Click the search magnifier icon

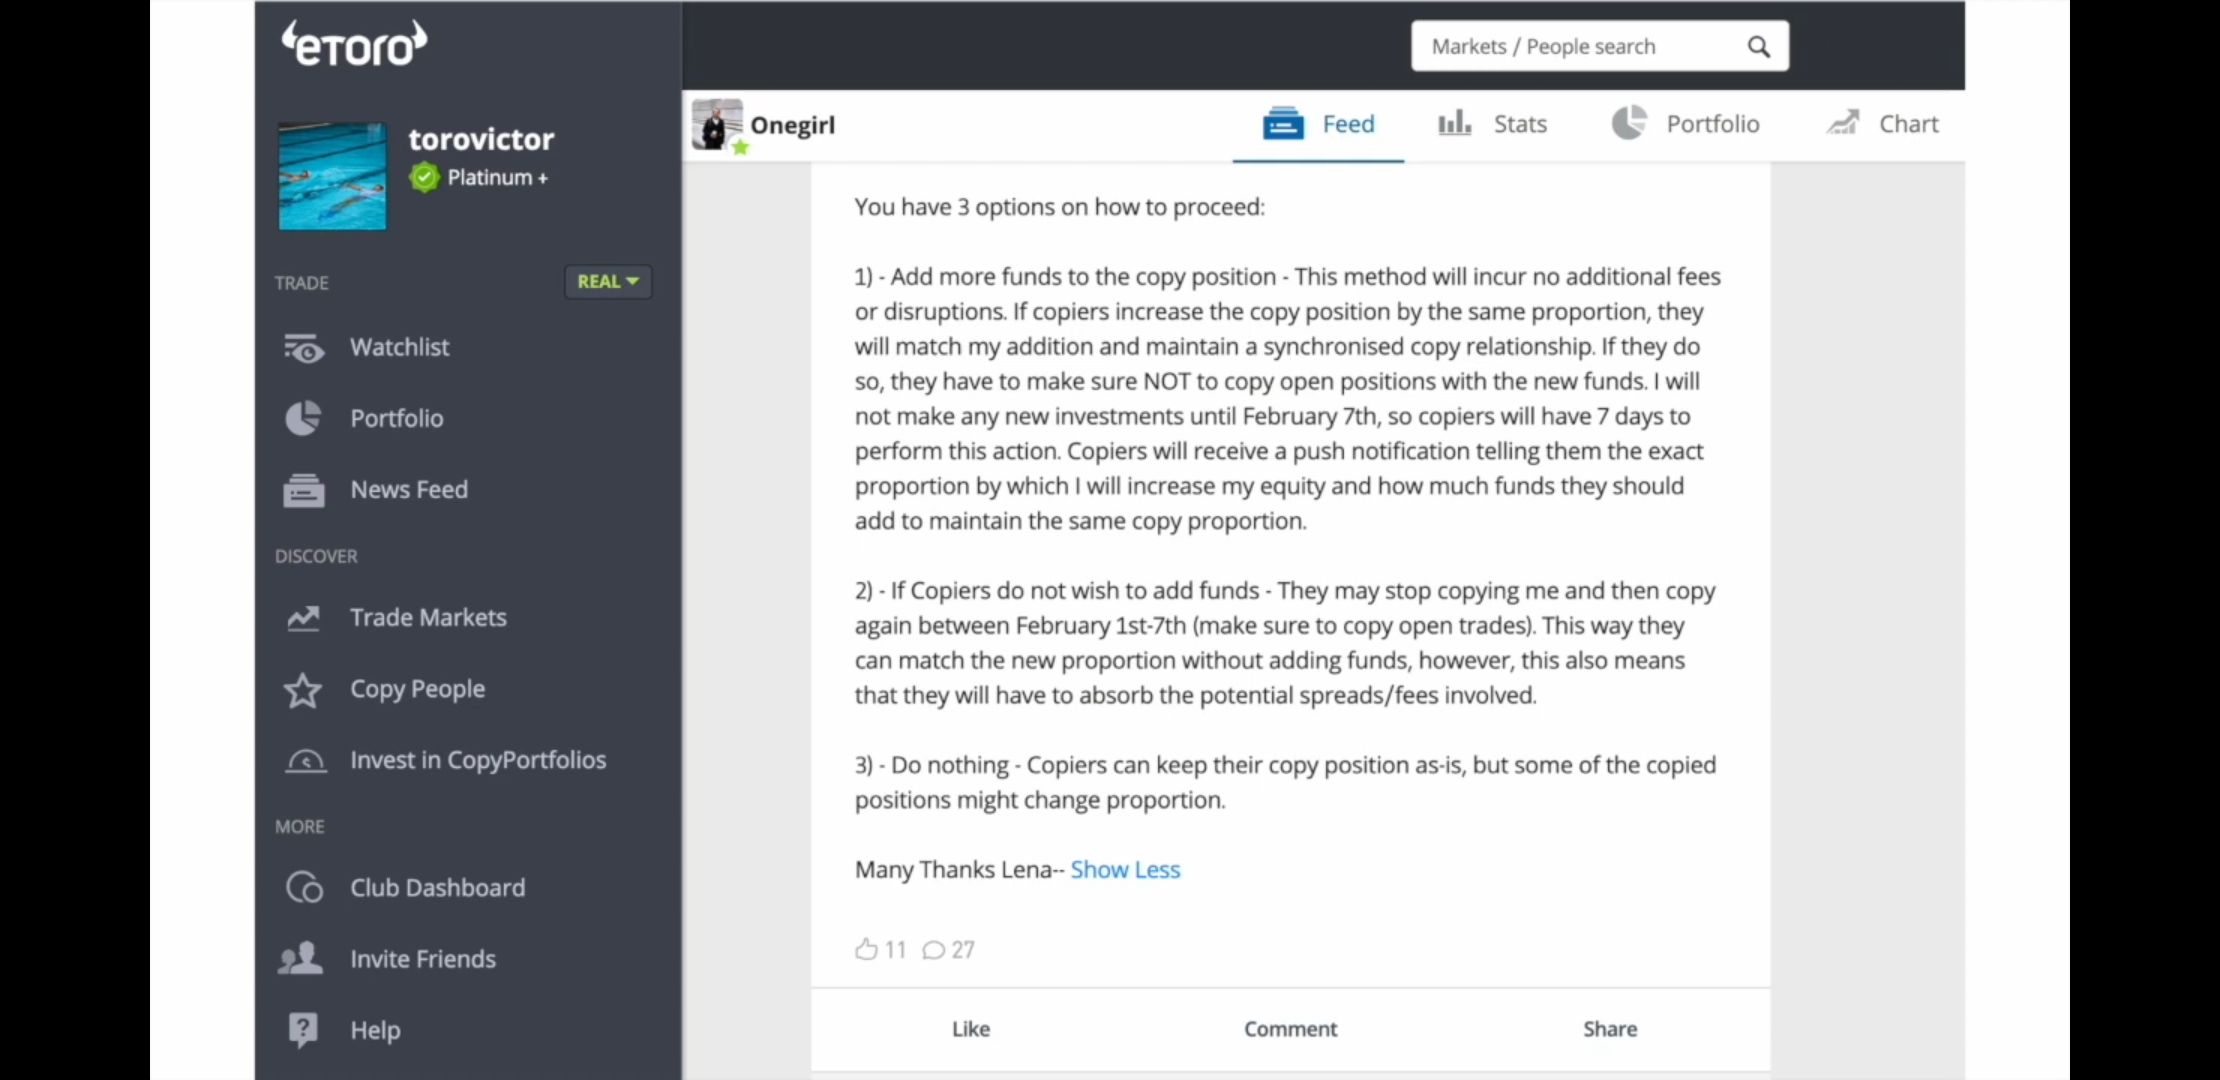click(x=1758, y=47)
